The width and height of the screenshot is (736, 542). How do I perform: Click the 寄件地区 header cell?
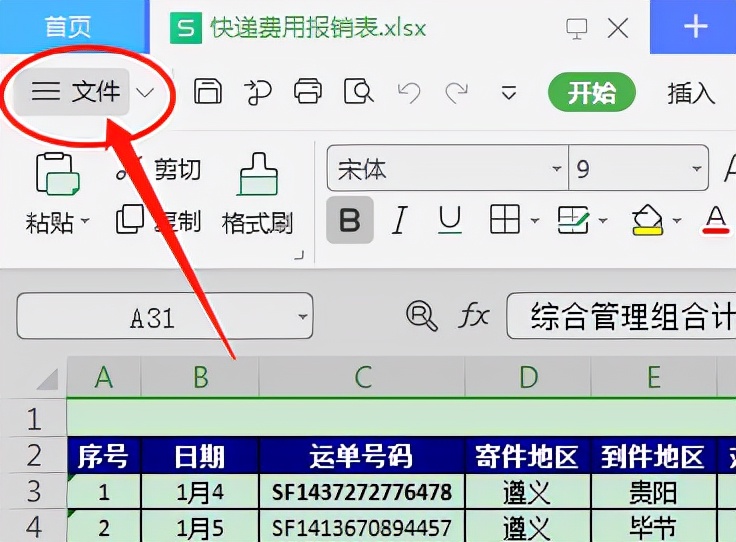point(528,455)
